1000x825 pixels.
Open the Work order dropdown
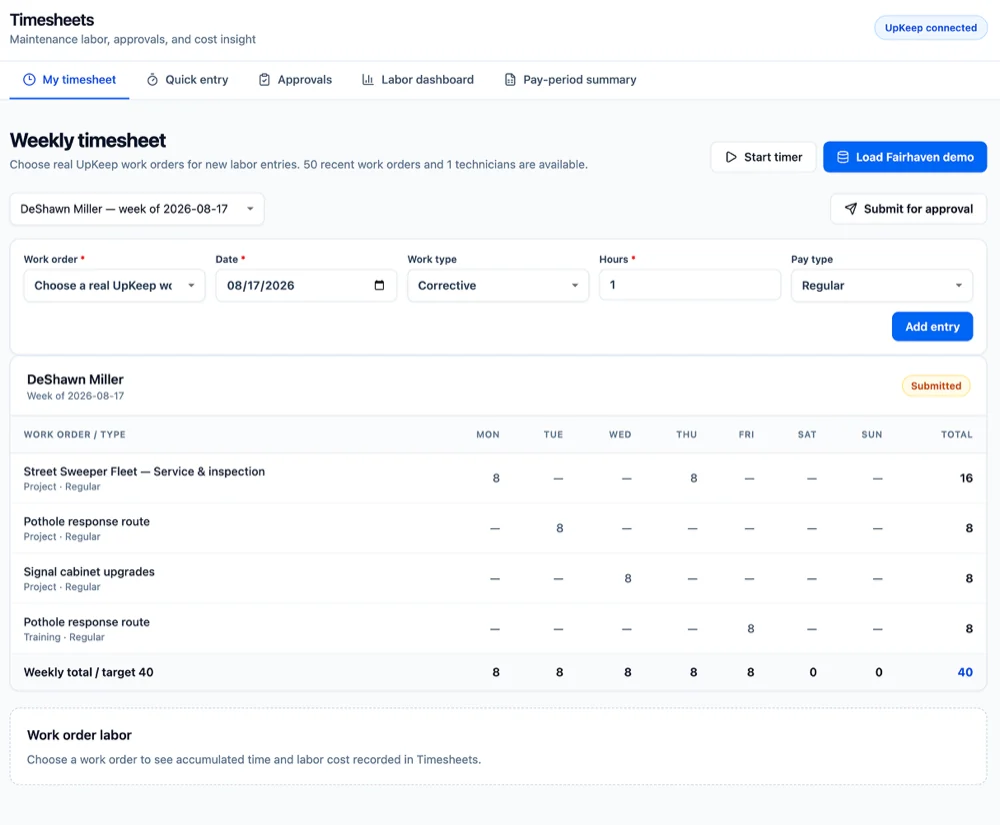[x=115, y=286]
